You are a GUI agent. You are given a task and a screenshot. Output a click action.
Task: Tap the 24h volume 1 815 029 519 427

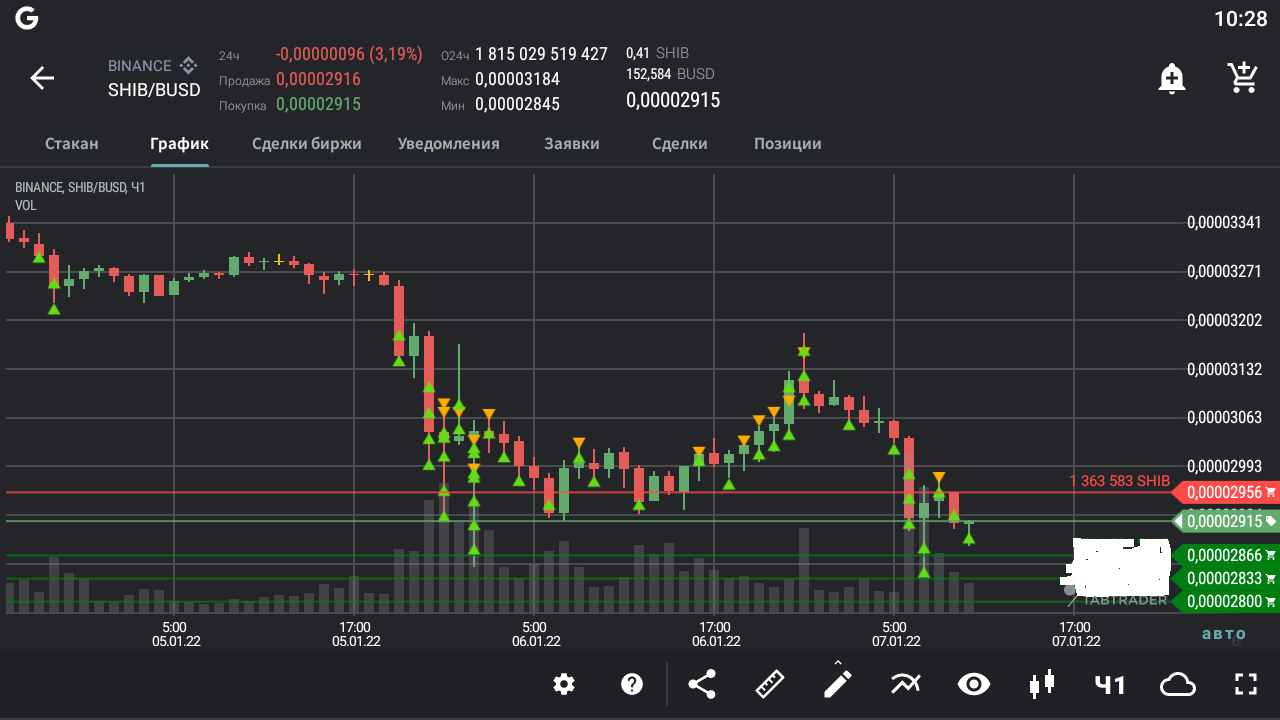tap(541, 54)
